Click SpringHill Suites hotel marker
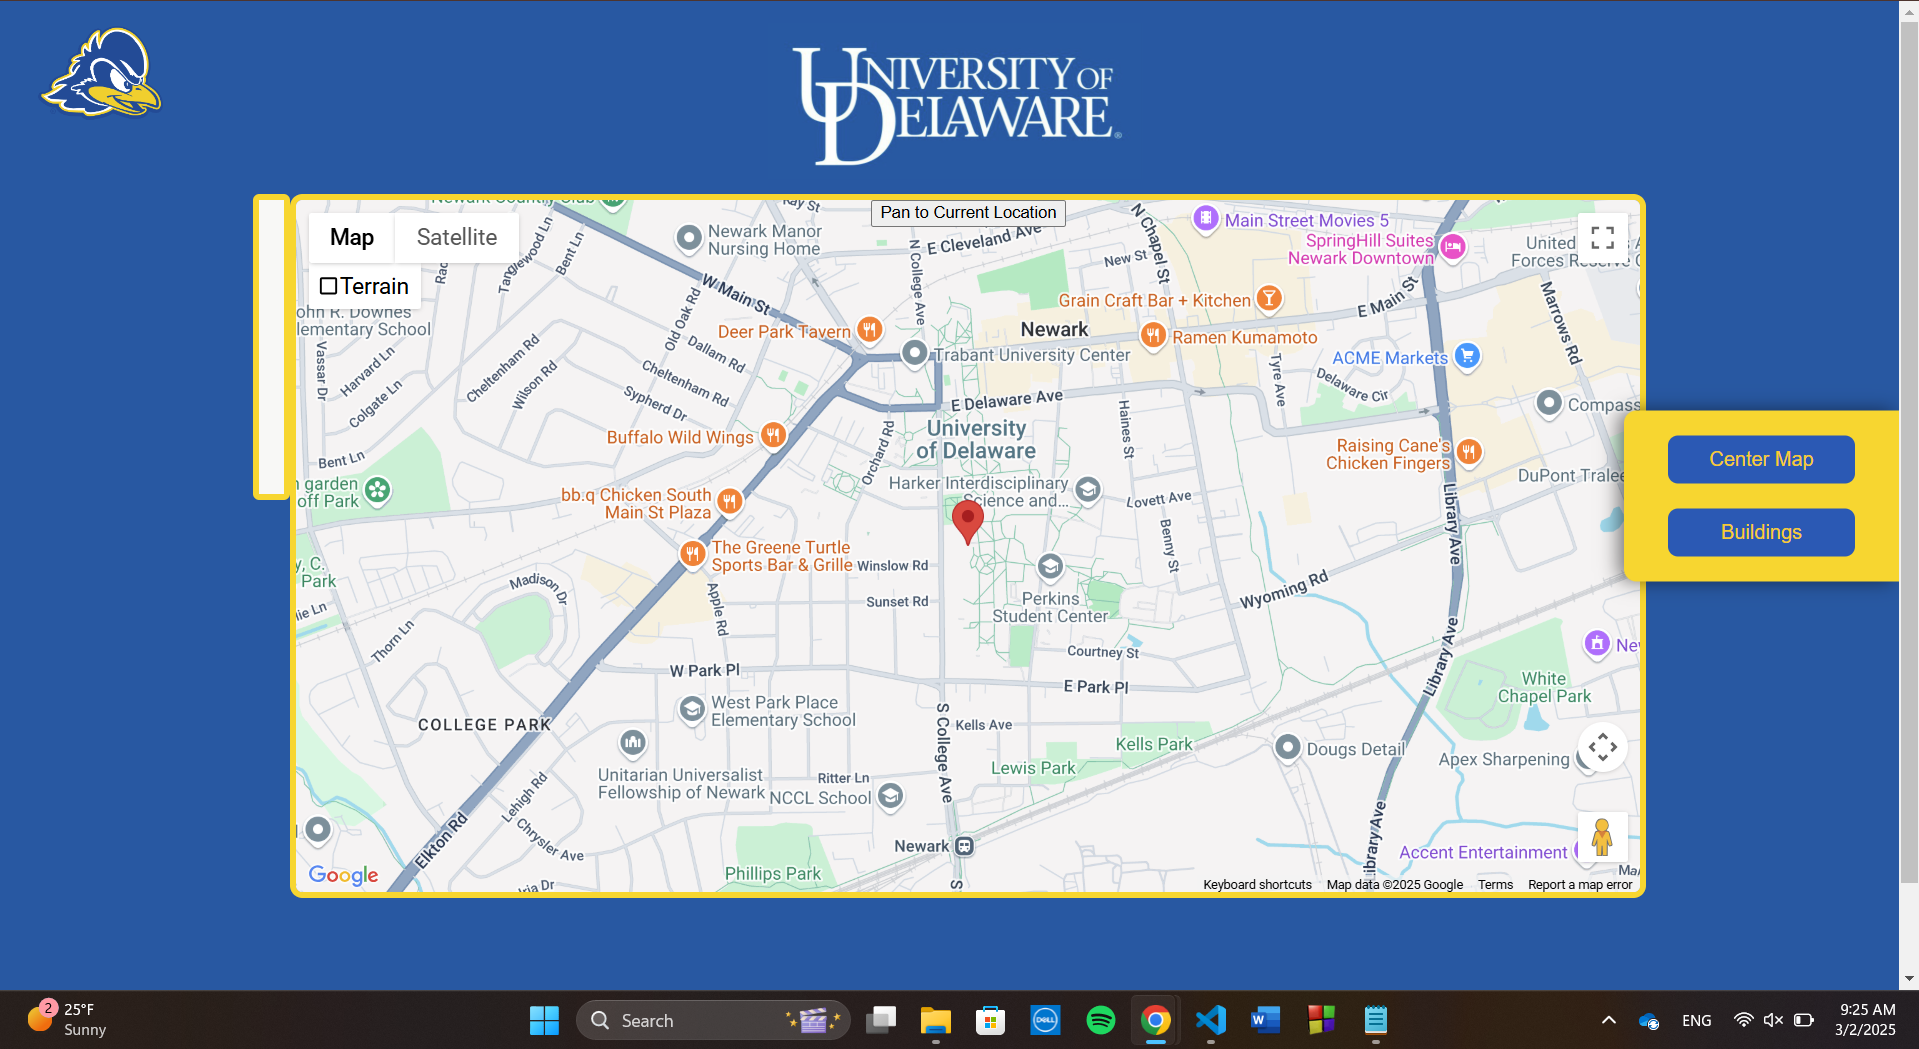 (1453, 246)
